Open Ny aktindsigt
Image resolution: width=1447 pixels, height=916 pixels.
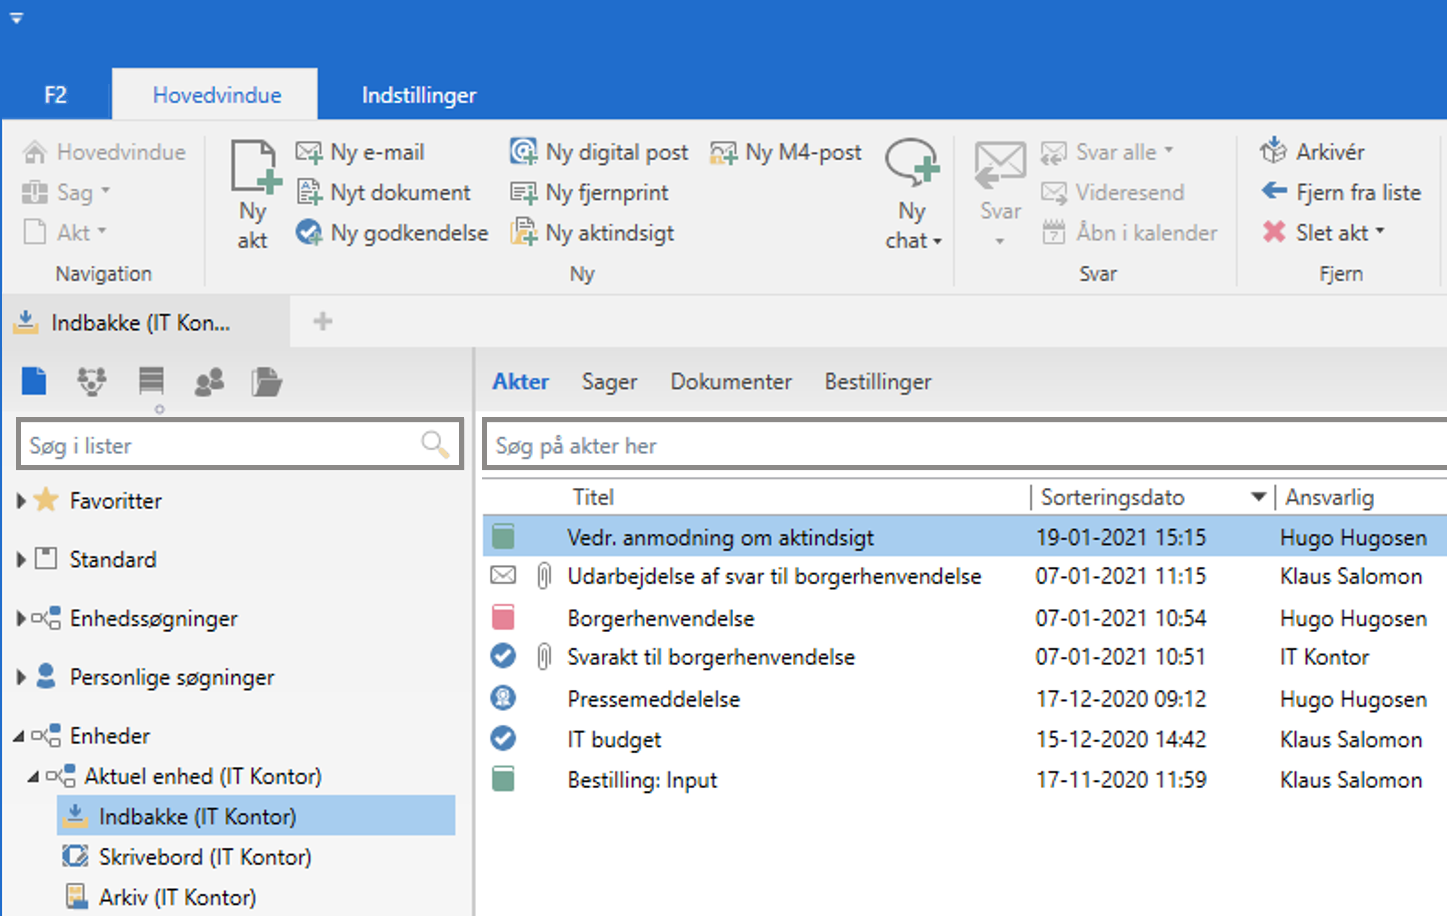pos(592,233)
